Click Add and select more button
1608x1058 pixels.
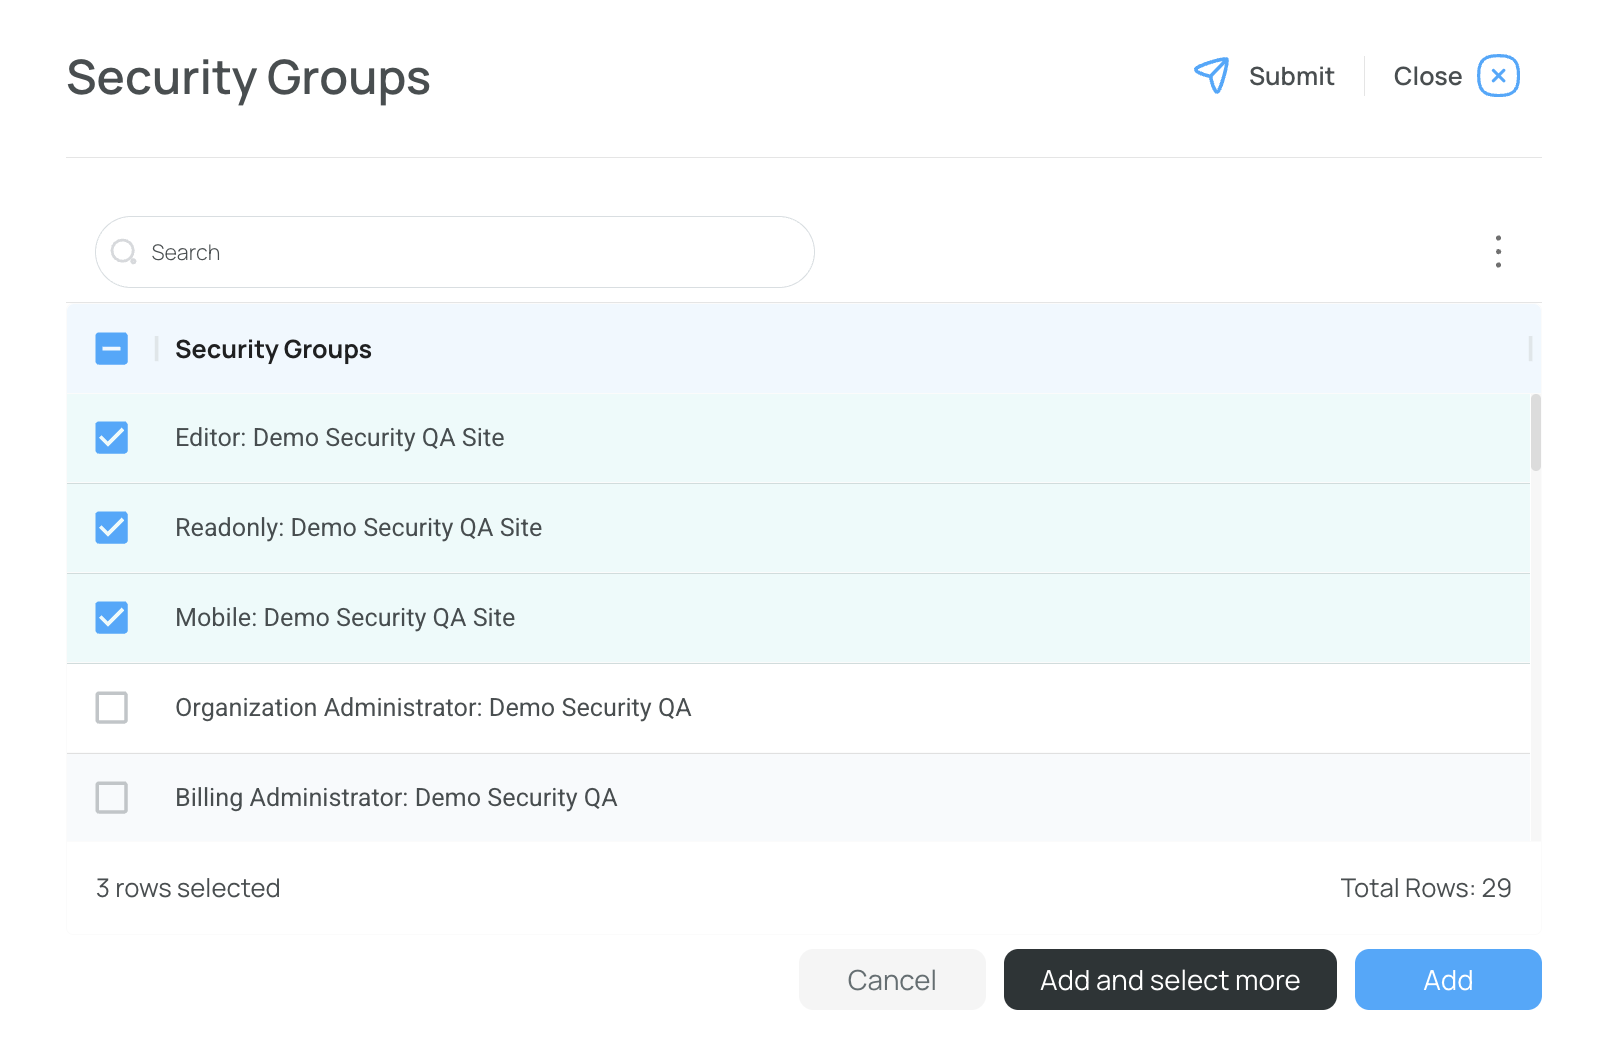tap(1170, 980)
